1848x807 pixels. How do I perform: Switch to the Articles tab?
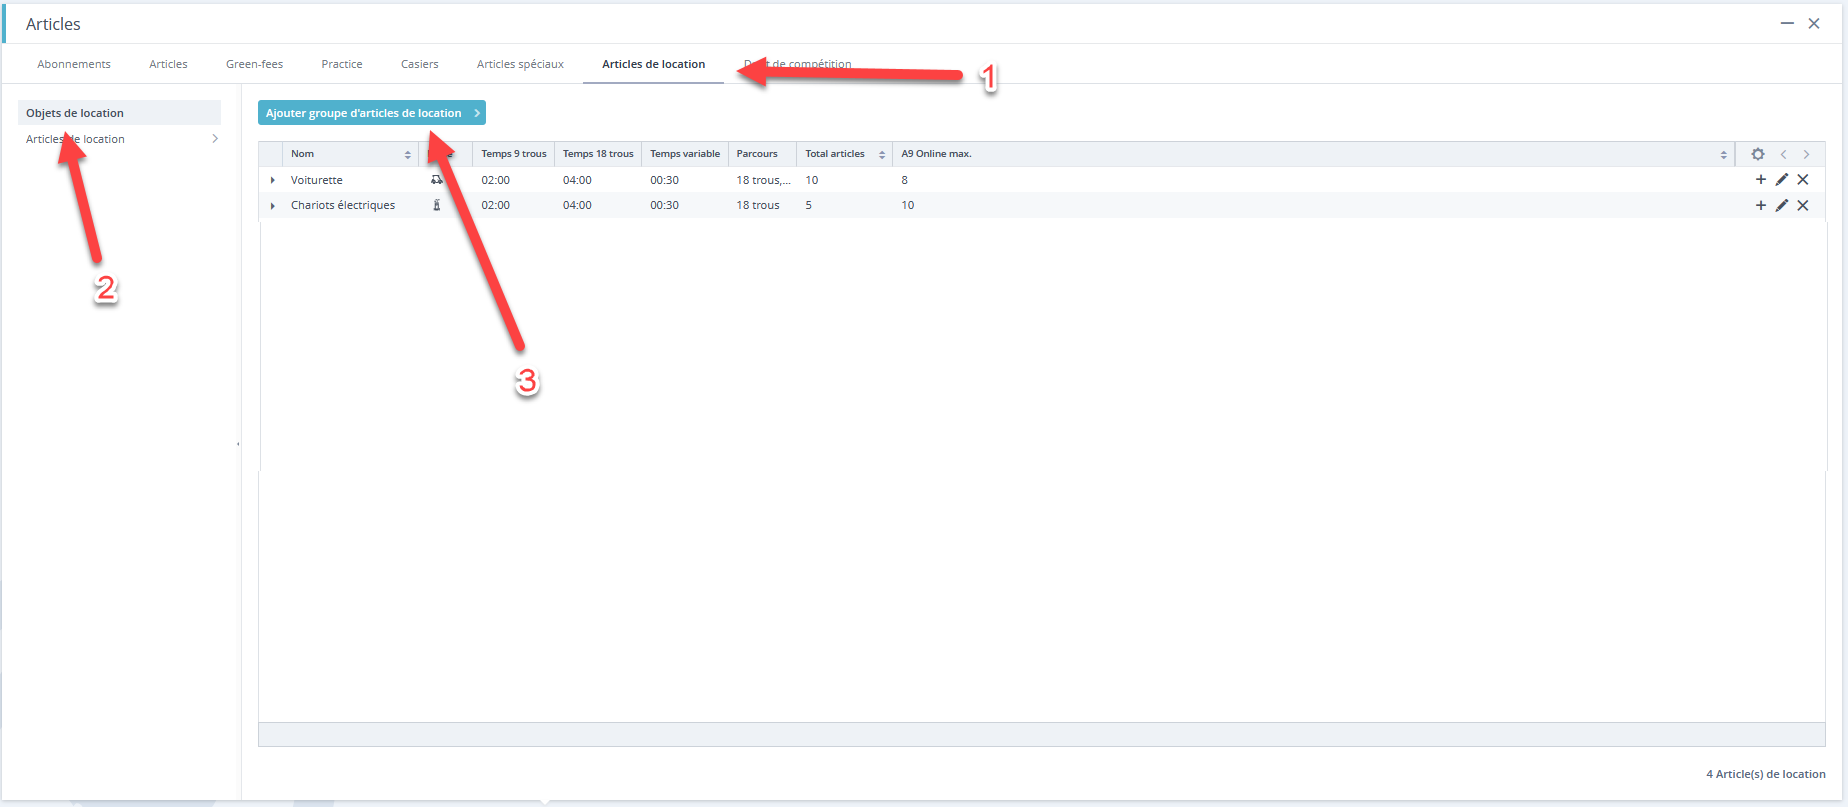coord(168,64)
